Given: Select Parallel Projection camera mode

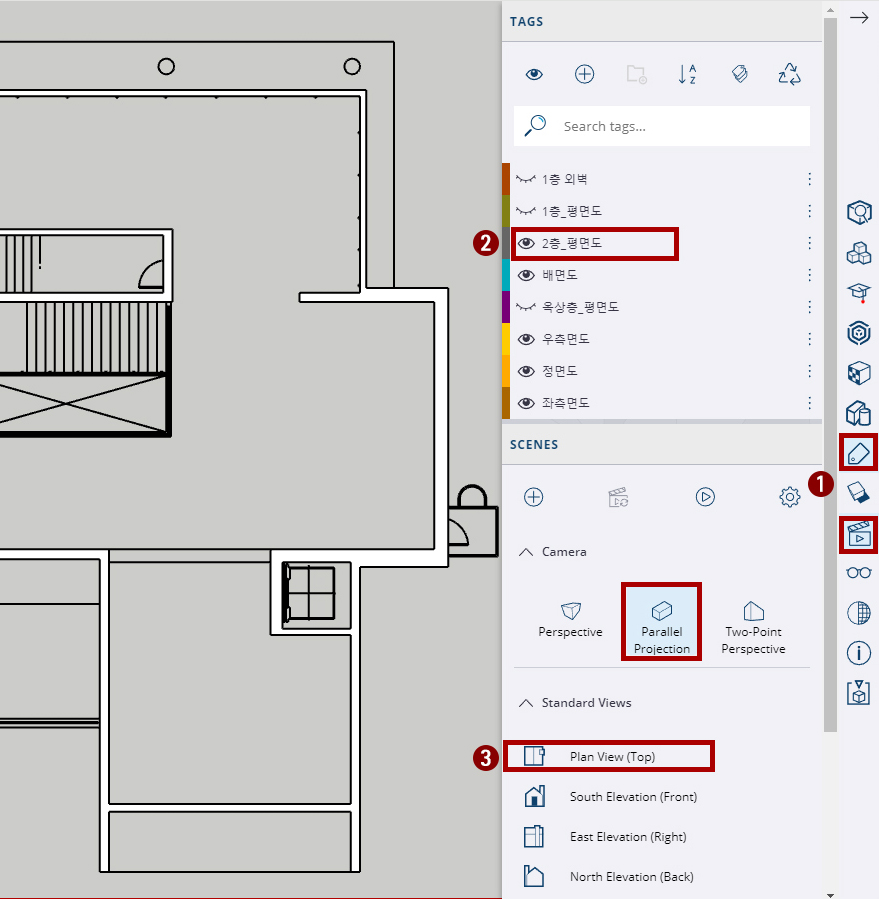Looking at the screenshot, I should 662,622.
